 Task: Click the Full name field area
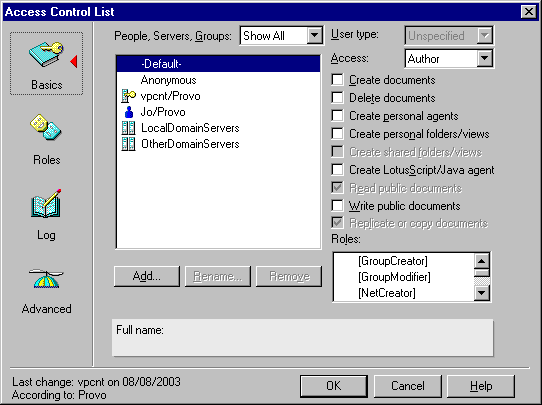[303, 338]
